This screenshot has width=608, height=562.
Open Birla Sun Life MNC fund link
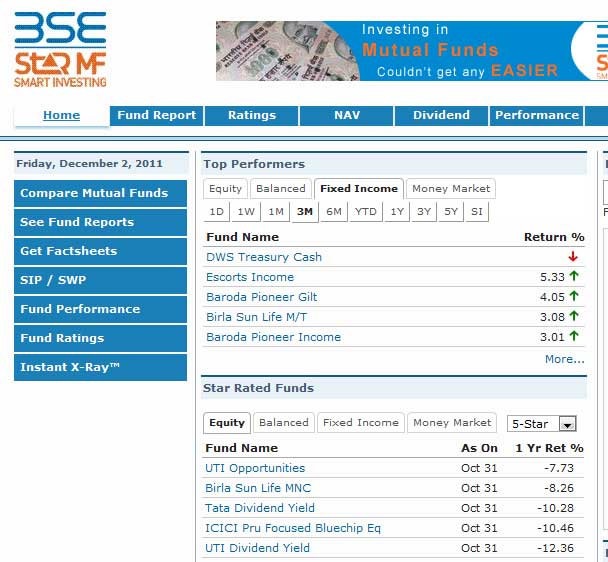click(x=258, y=488)
